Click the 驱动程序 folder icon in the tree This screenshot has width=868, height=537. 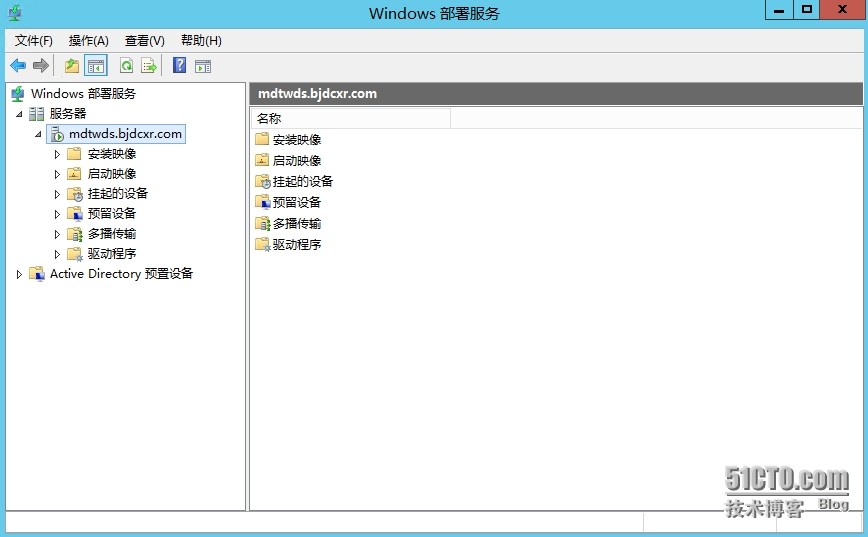coord(75,254)
